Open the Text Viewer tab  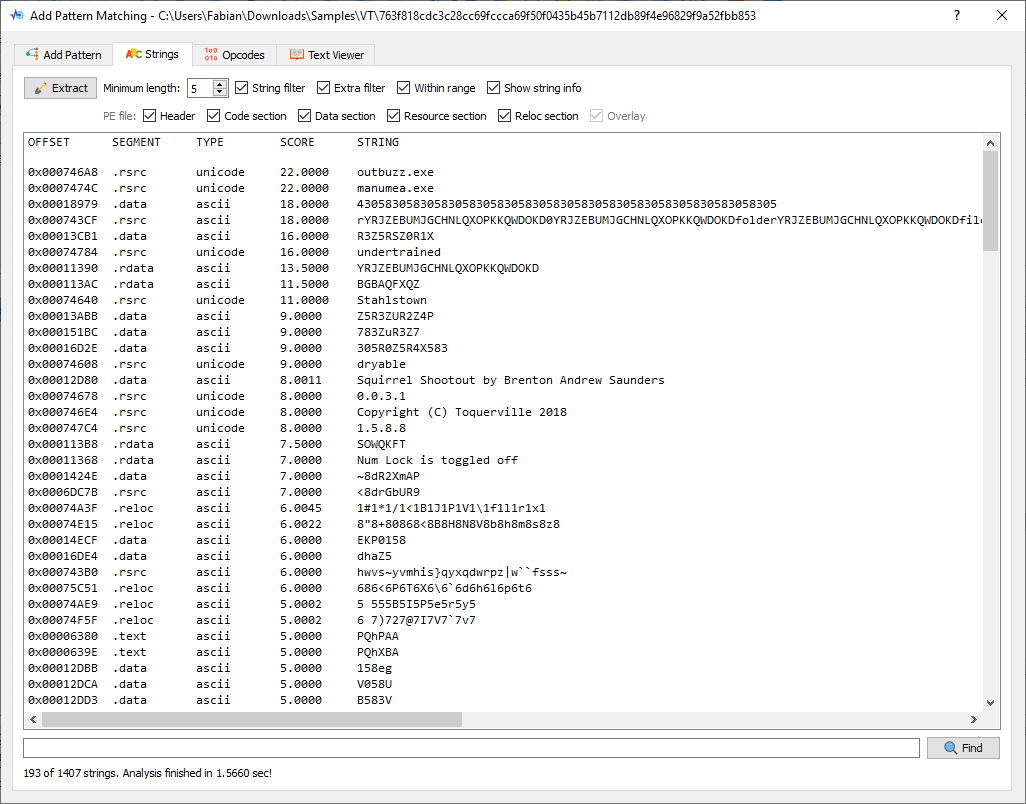click(326, 55)
